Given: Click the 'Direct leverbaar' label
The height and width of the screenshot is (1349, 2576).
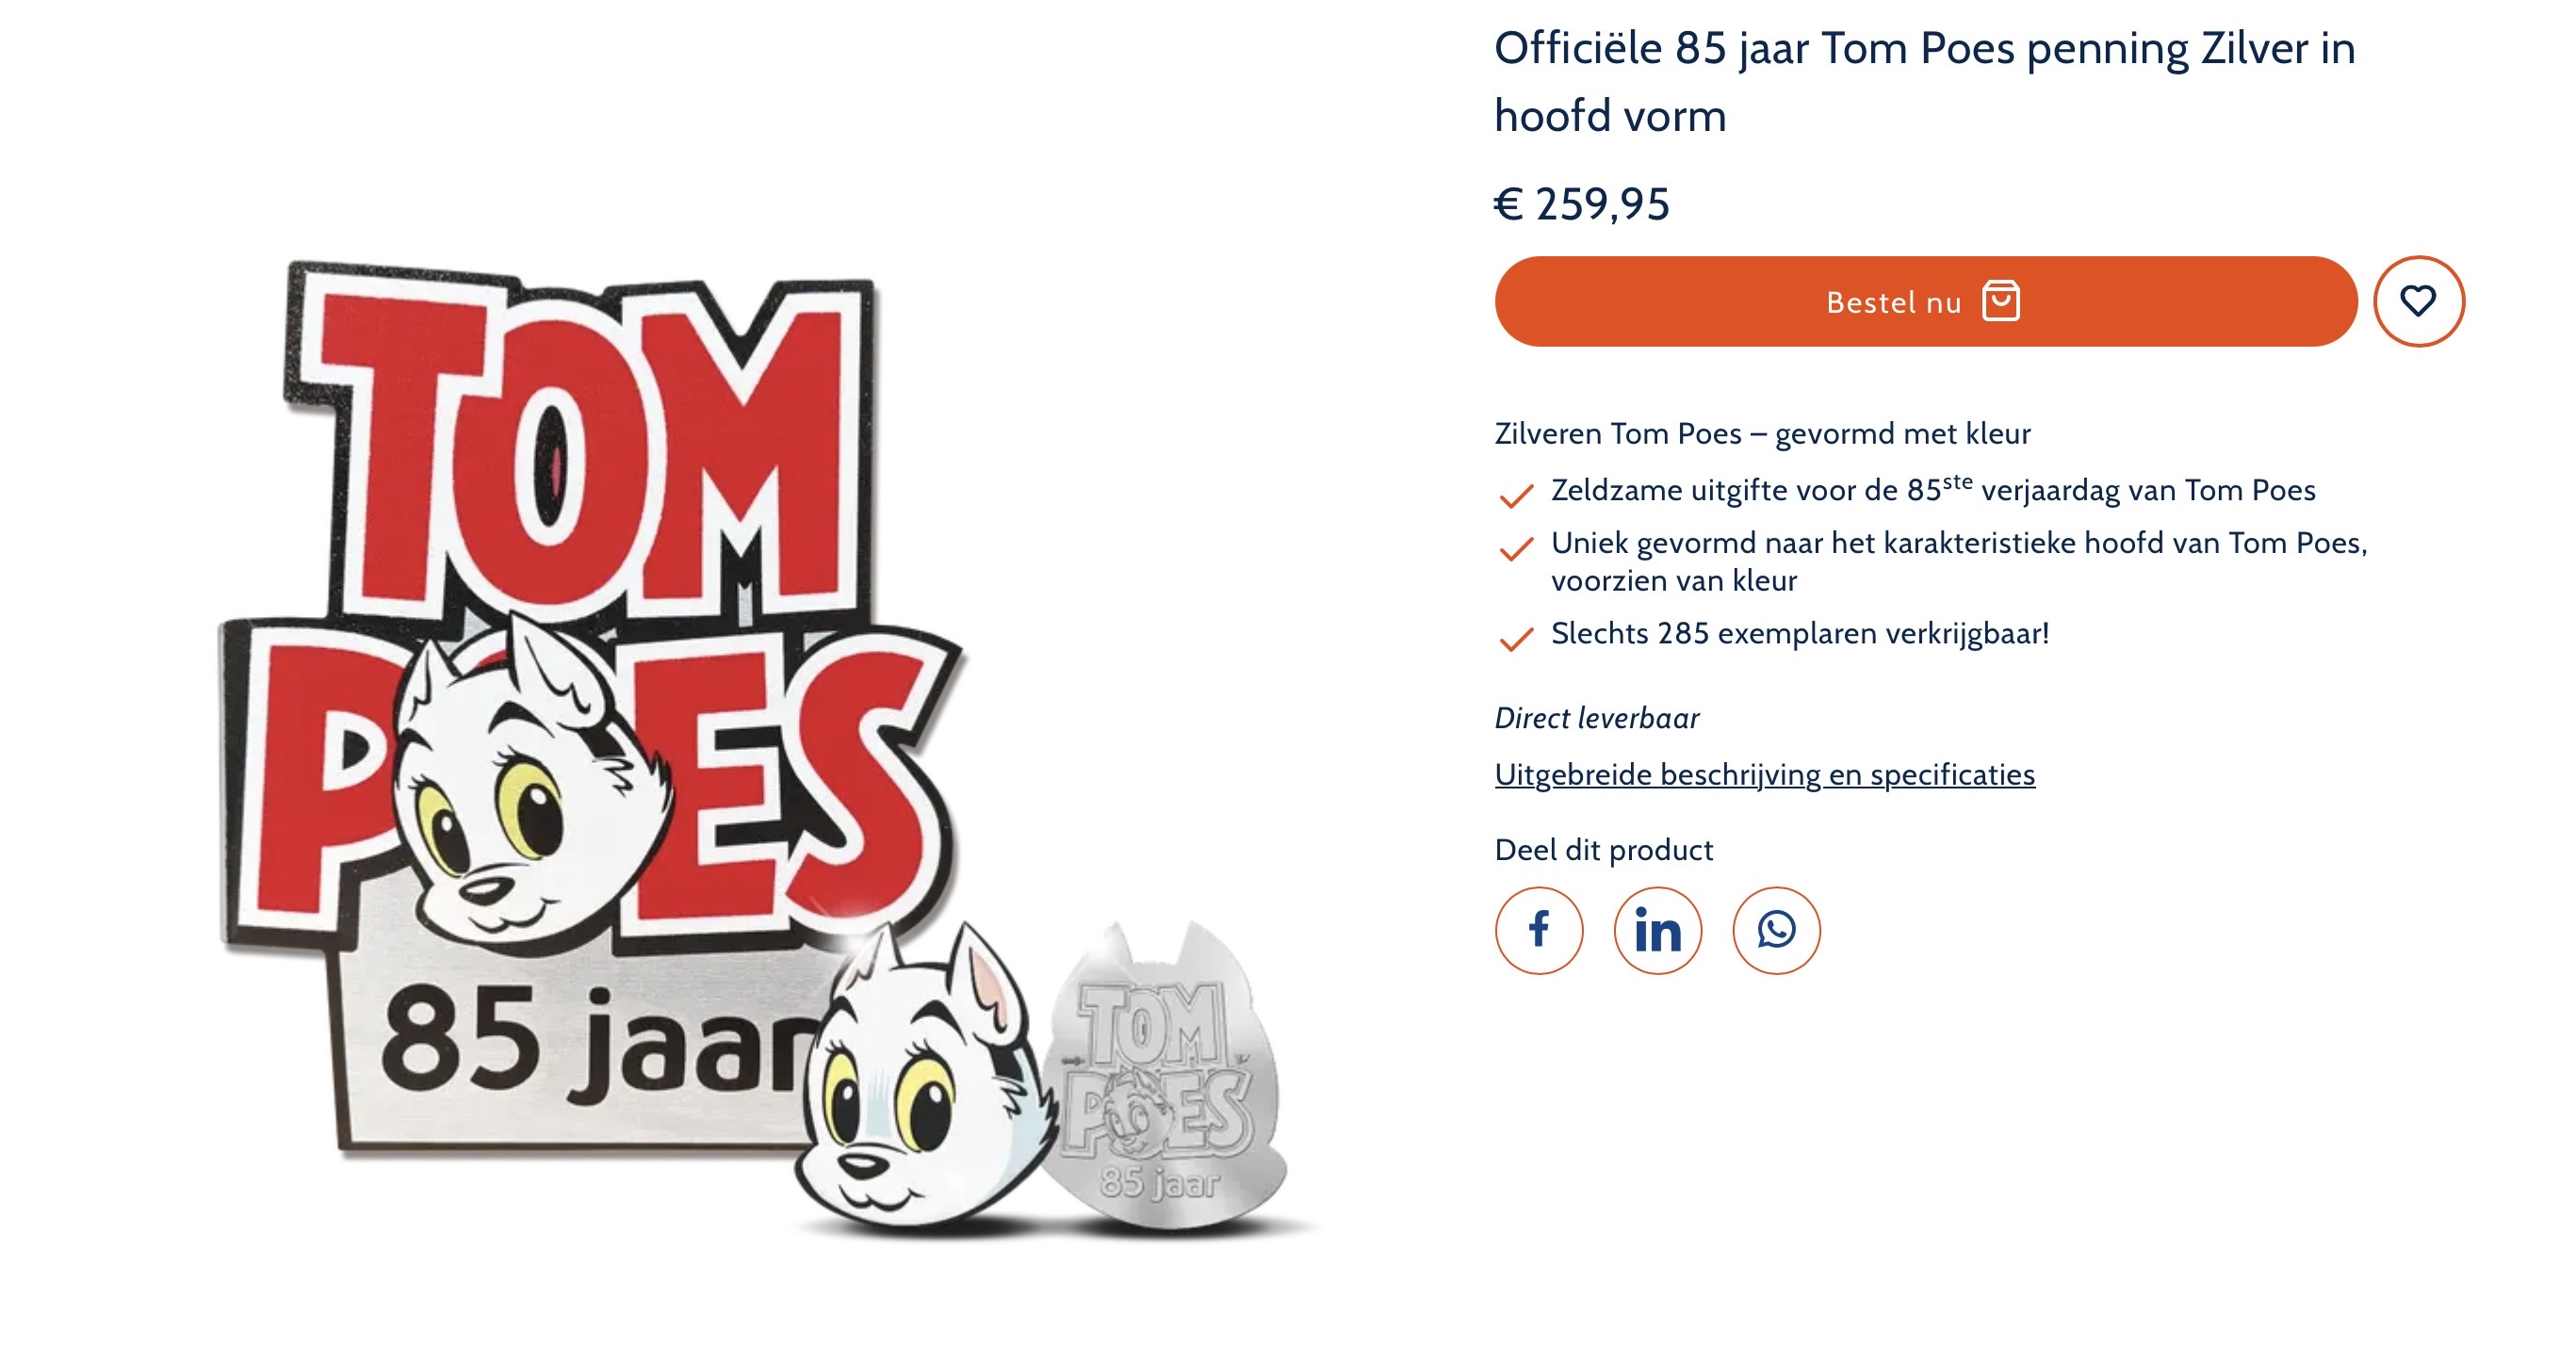Looking at the screenshot, I should [1597, 717].
